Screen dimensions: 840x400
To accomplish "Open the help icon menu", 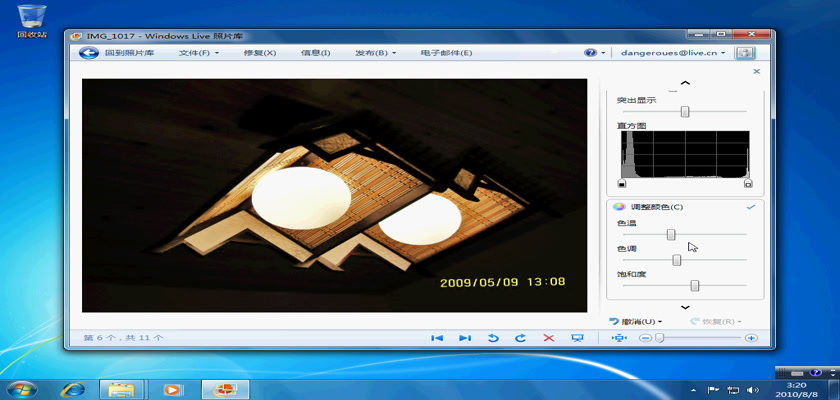I will click(592, 53).
